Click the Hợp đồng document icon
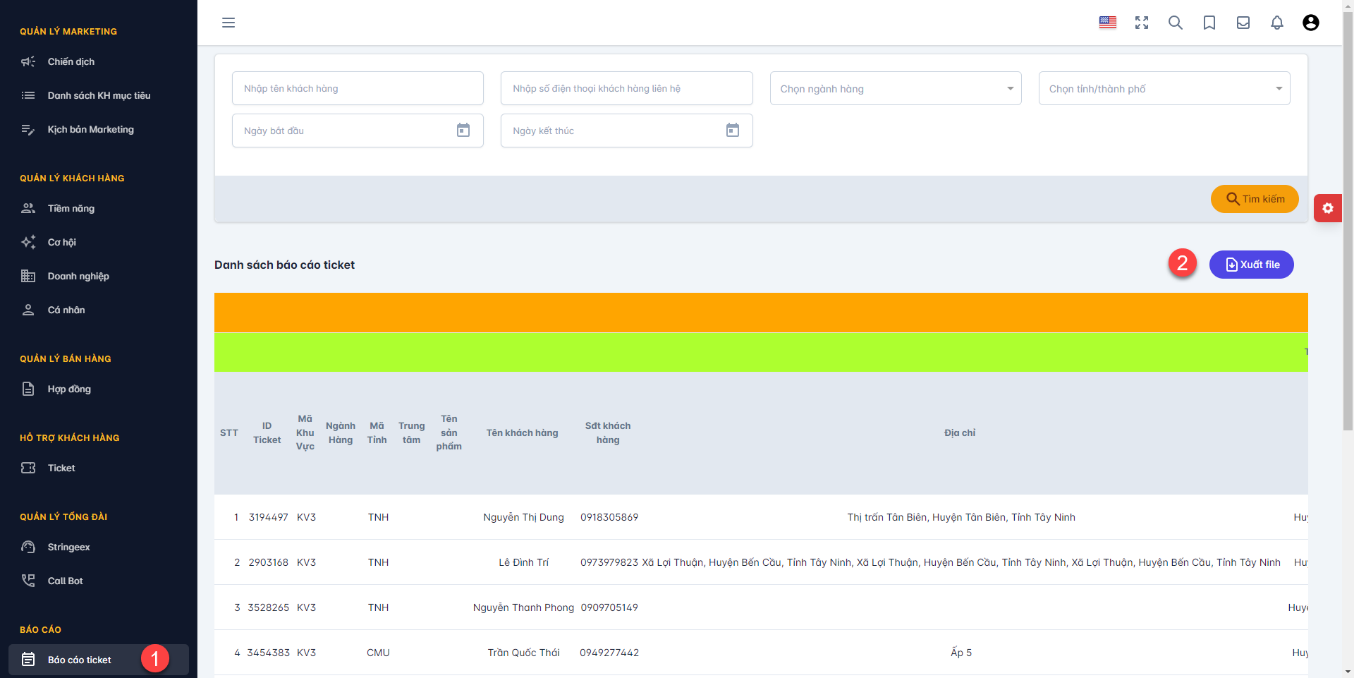Screen dimensions: 1354x678 pyautogui.click(x=28, y=390)
